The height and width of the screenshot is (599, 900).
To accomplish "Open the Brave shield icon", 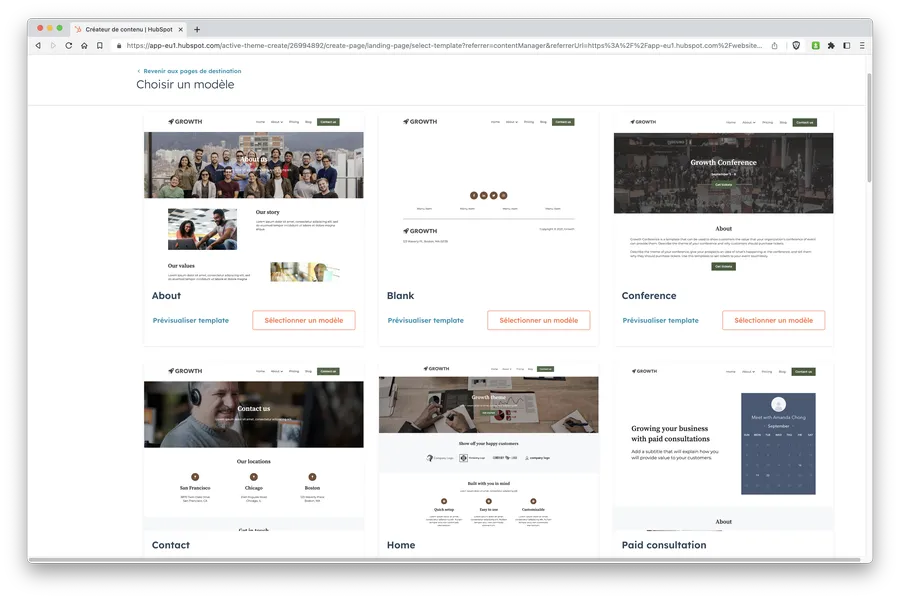I will pyautogui.click(x=796, y=45).
